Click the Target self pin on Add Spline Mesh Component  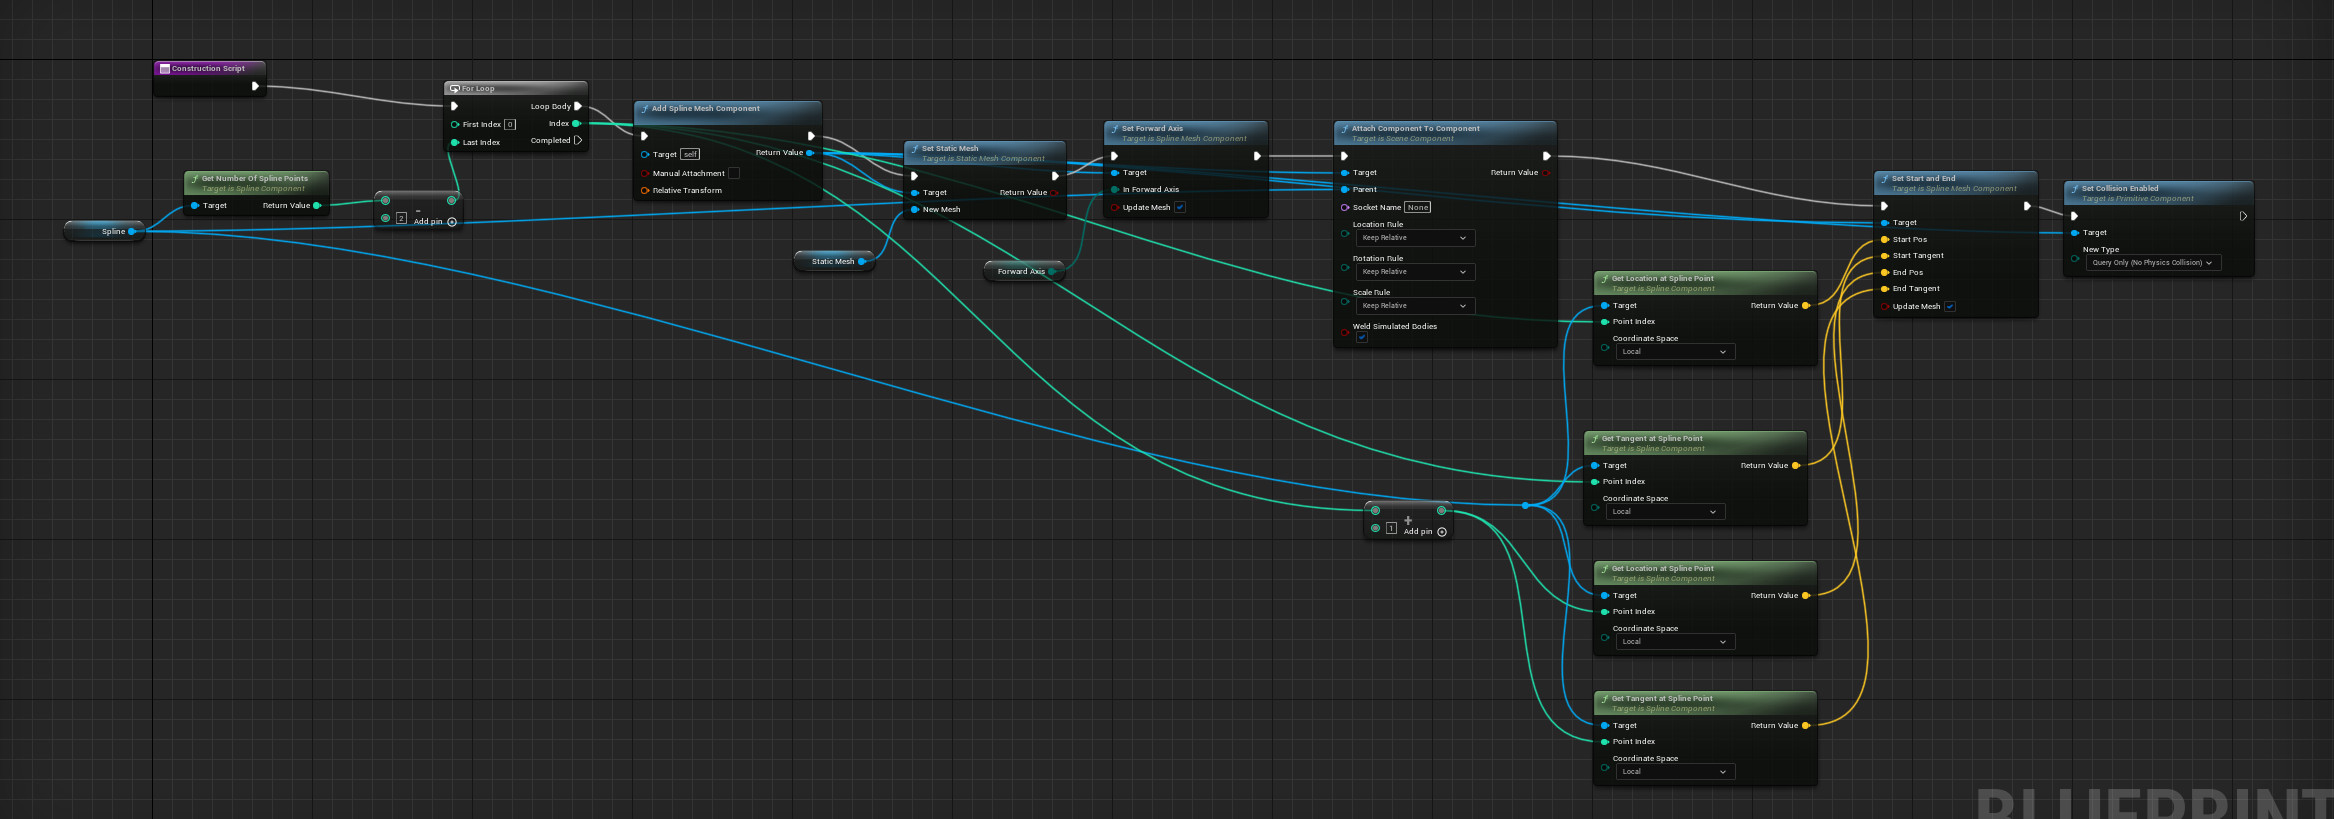tap(645, 154)
